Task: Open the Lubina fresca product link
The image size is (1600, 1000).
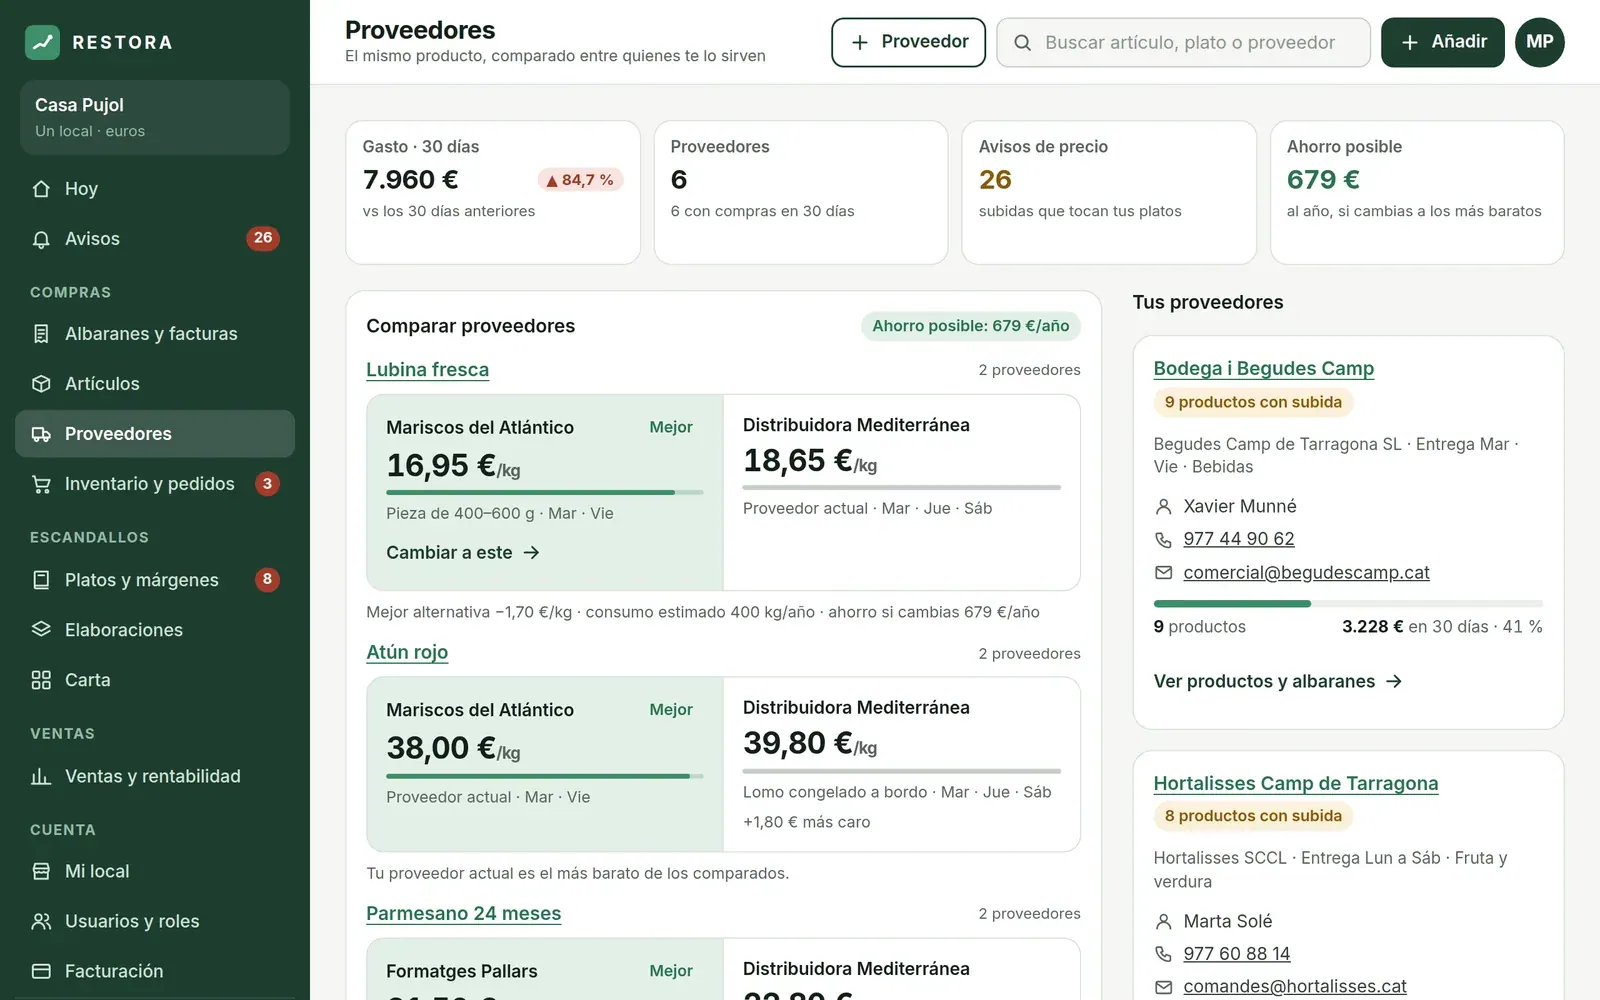Action: click(x=427, y=369)
